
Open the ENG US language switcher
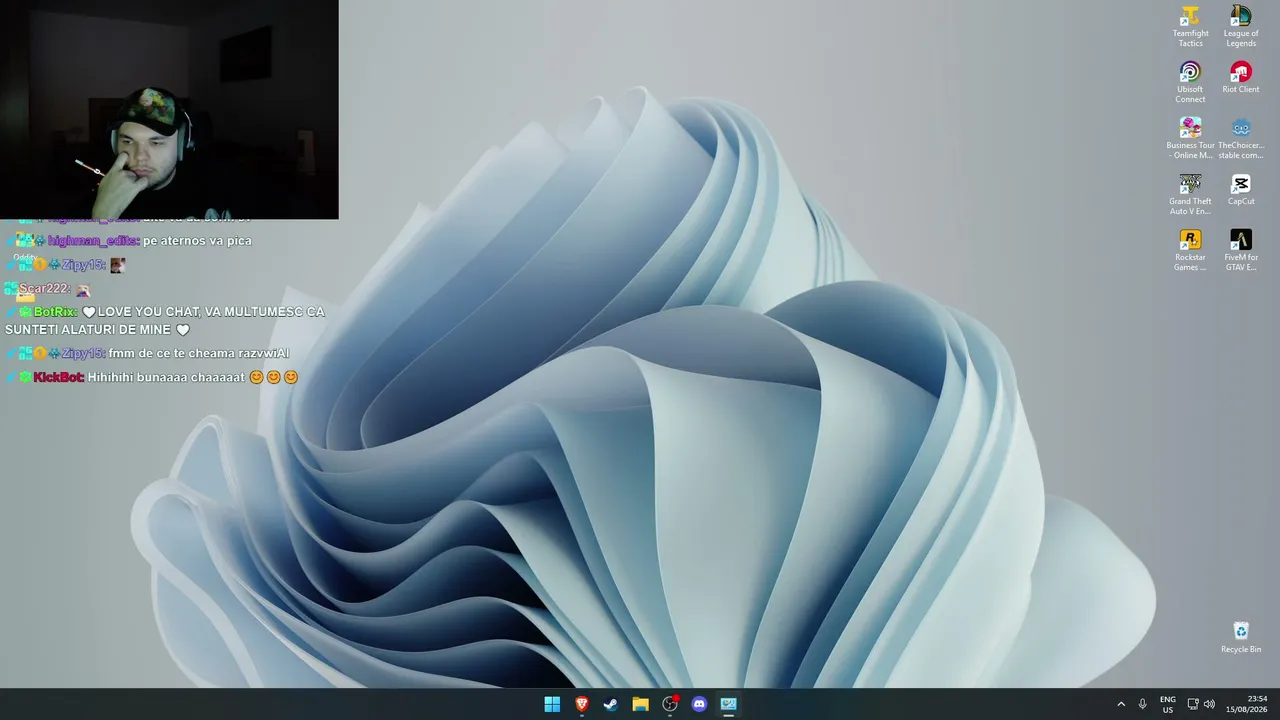click(1168, 704)
